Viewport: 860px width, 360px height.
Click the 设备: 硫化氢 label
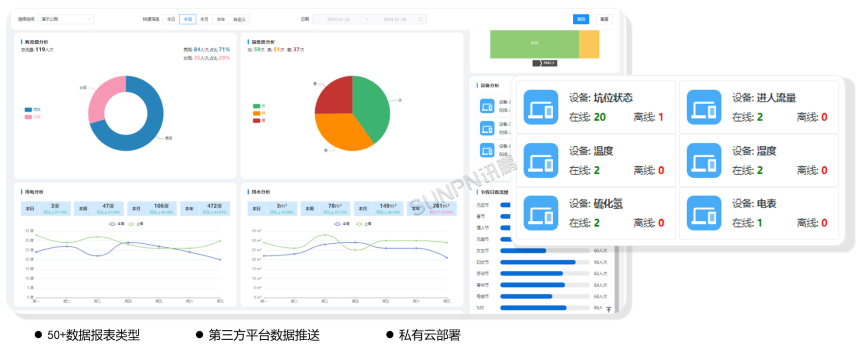(x=596, y=204)
